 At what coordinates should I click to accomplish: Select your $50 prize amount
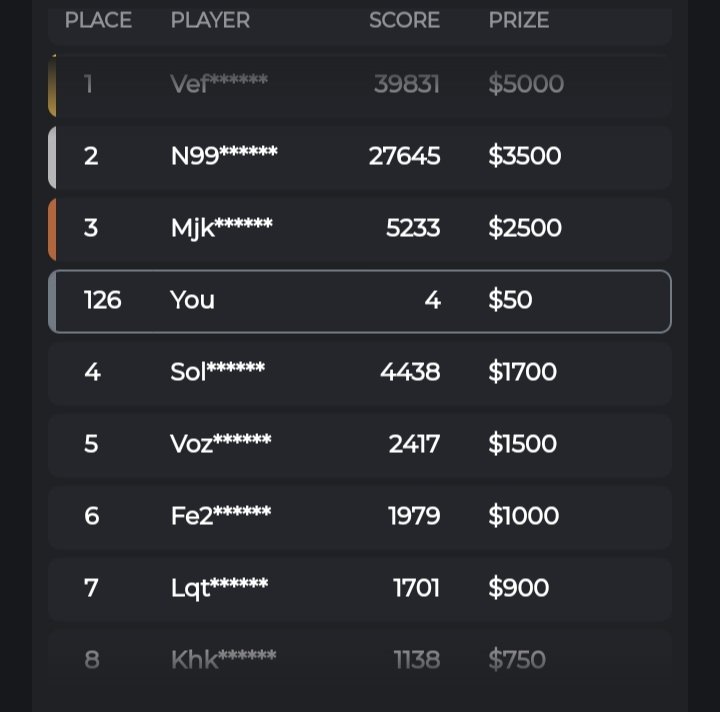point(510,300)
